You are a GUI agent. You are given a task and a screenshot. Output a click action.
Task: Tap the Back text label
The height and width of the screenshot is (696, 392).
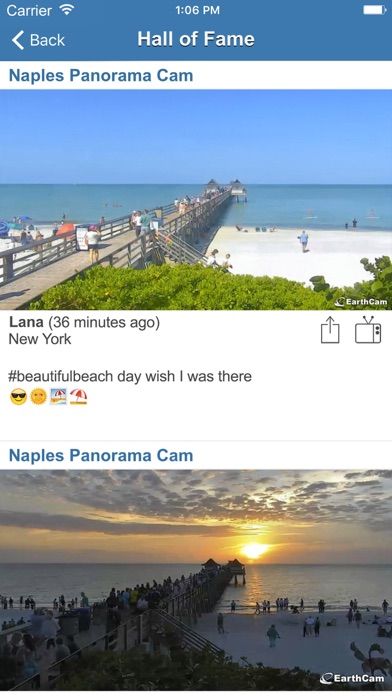point(48,40)
